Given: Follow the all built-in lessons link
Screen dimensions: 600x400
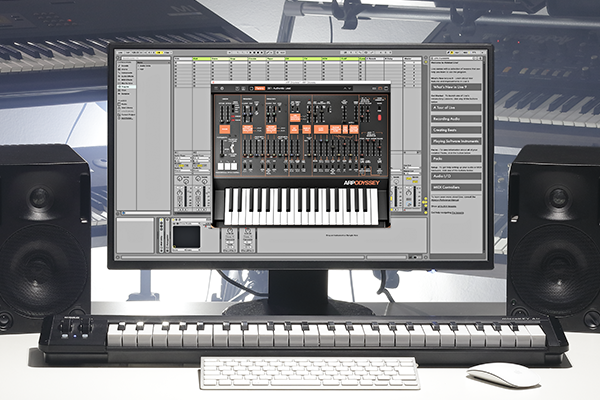Looking at the screenshot, I should [447, 206].
